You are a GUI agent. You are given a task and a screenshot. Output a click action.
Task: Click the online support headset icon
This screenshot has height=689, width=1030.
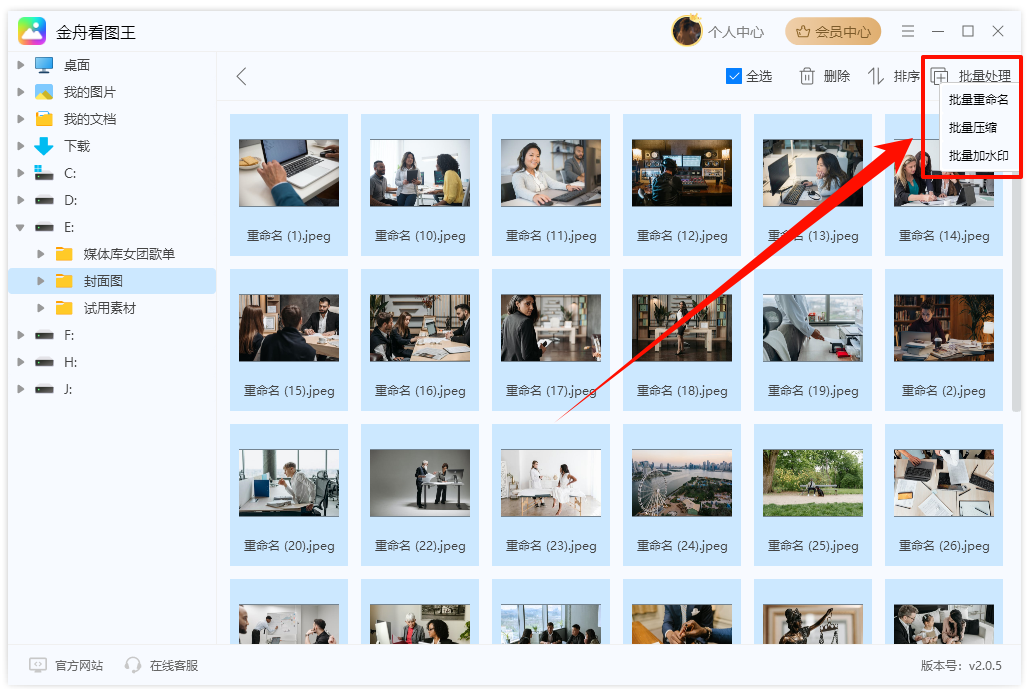(133, 665)
